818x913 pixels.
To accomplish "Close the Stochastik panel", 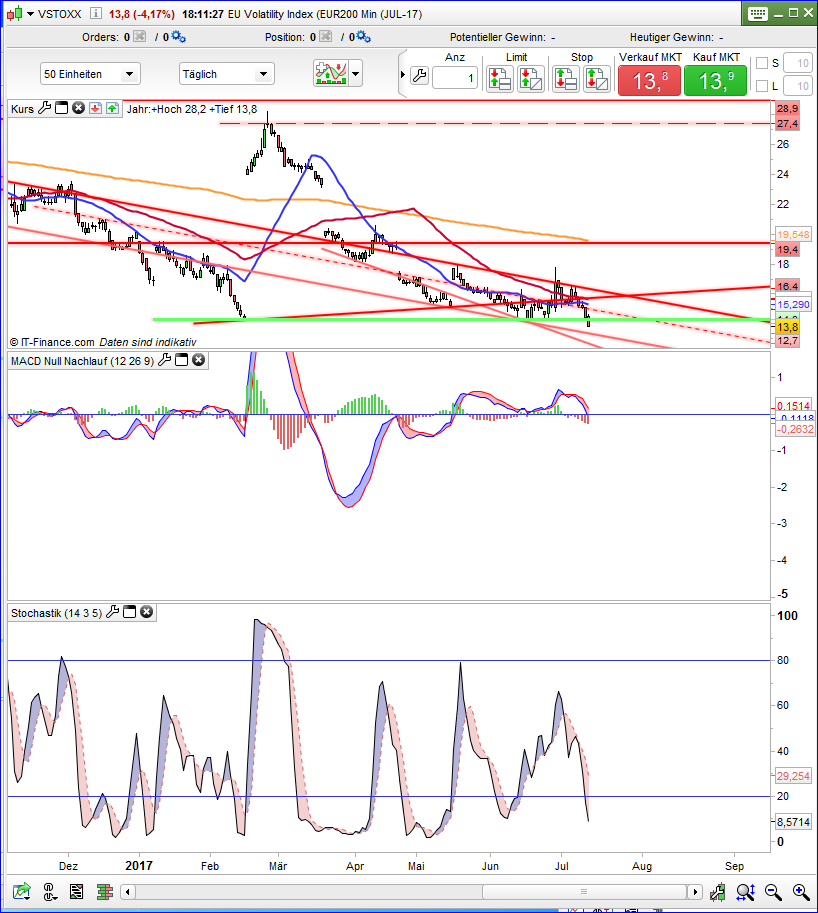I will (147, 612).
